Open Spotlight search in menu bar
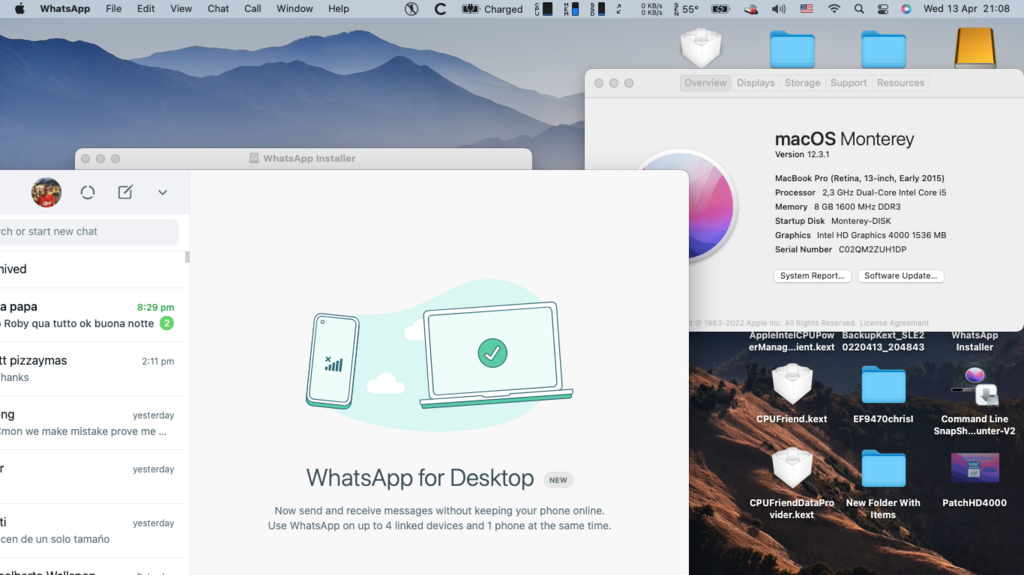This screenshot has height=575, width=1024. tap(859, 9)
